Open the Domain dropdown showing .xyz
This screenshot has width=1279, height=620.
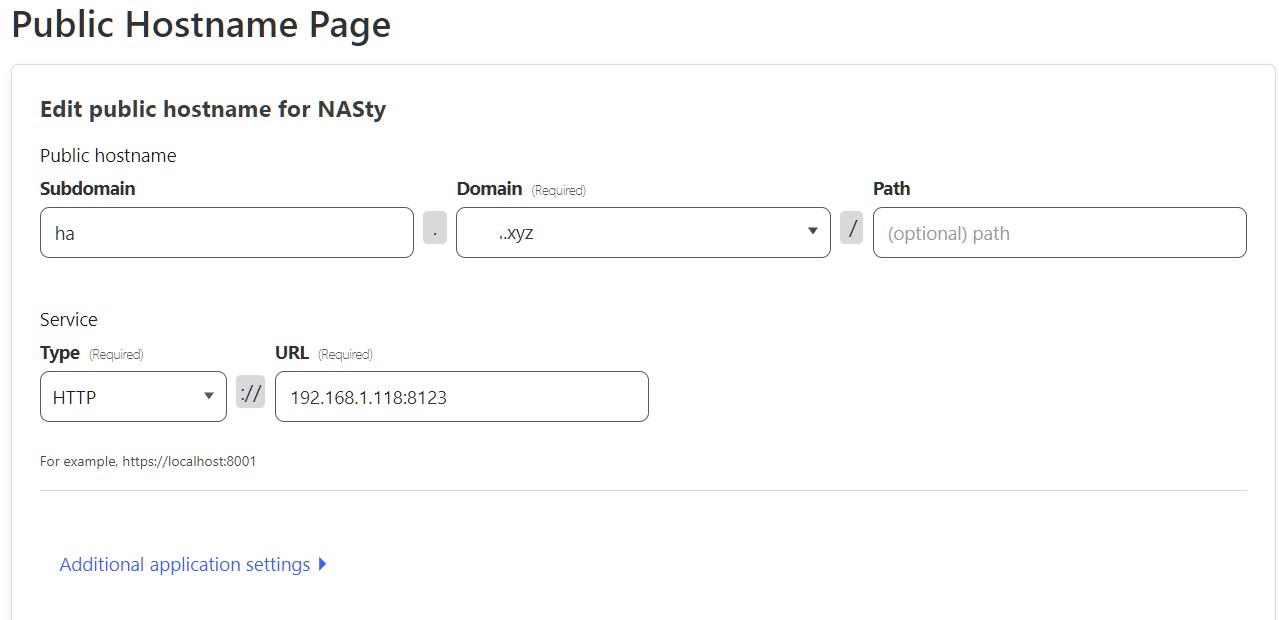pos(643,232)
